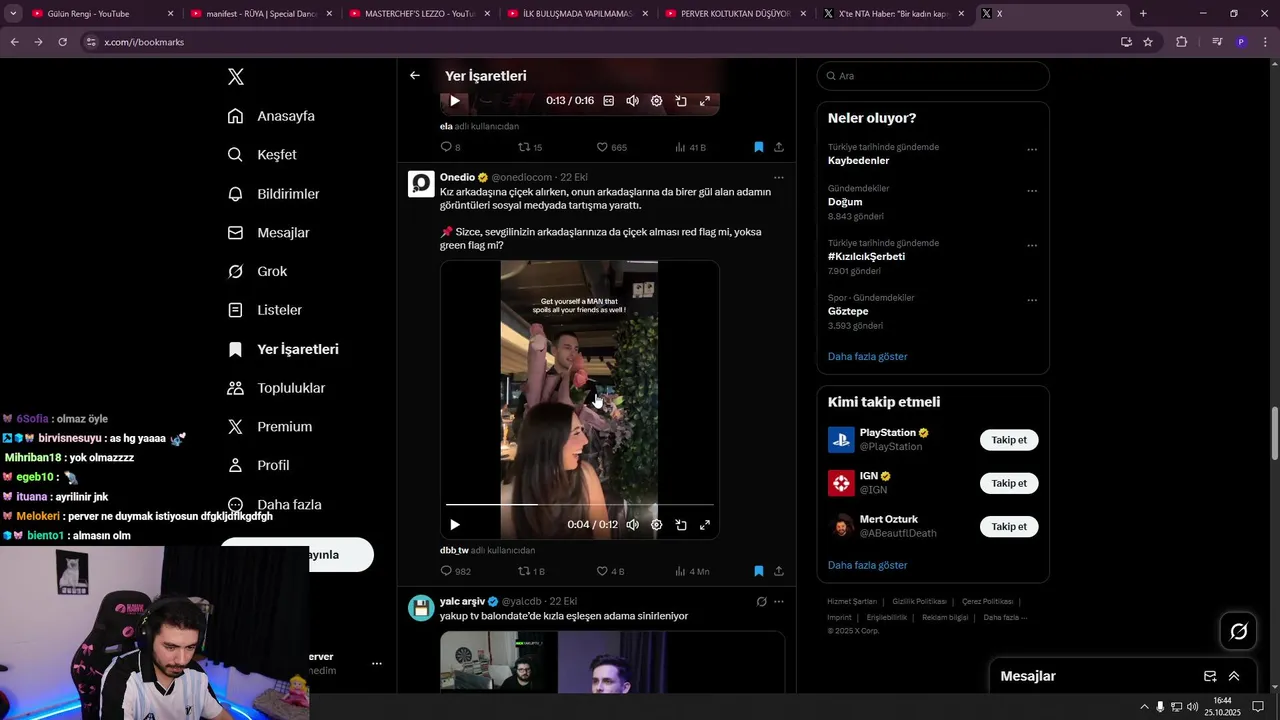Open Gizlilik Politikası link

tap(919, 602)
